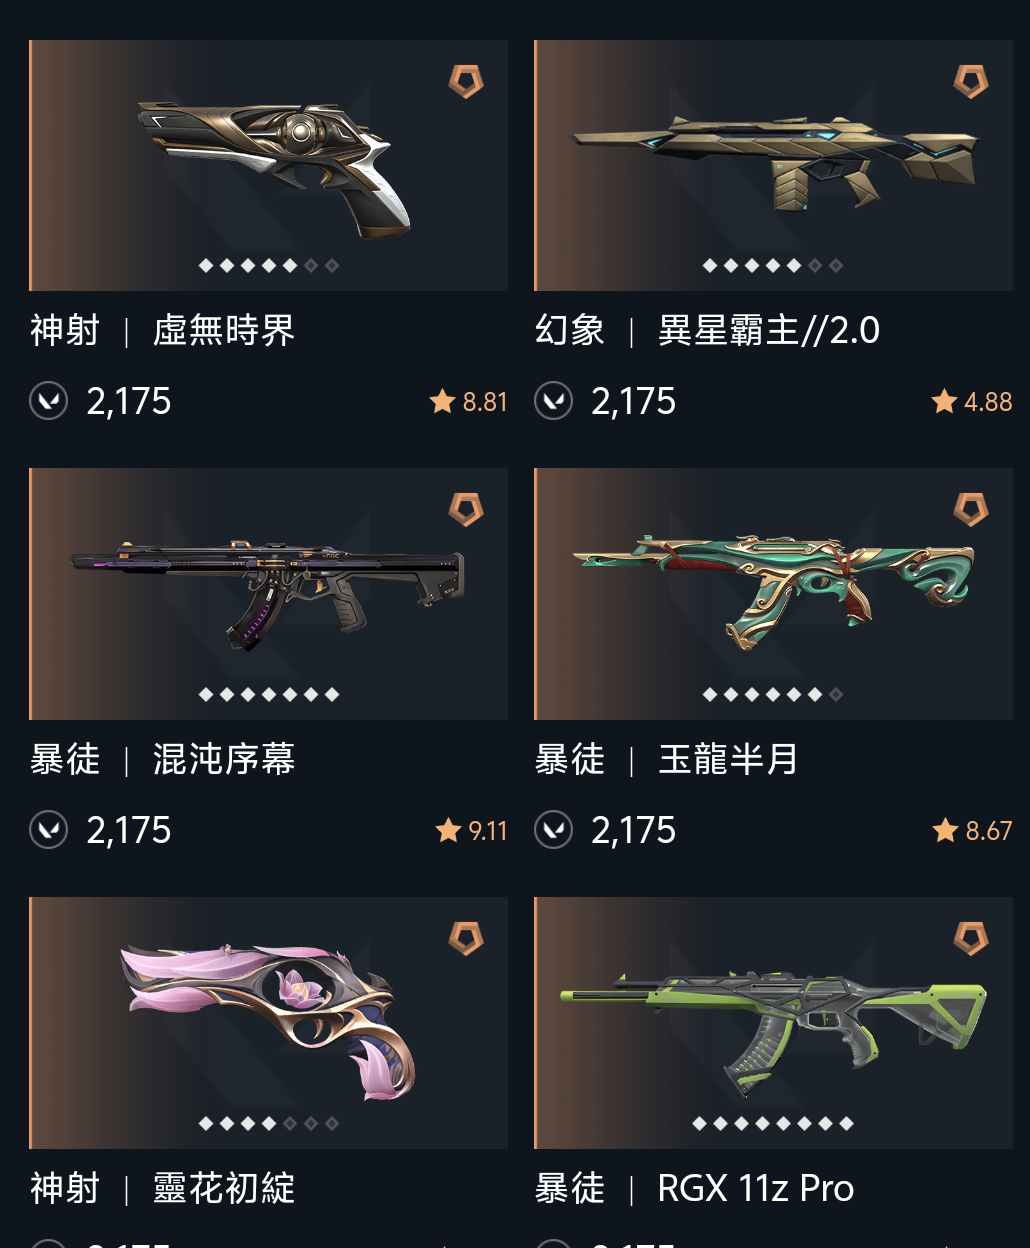Click tier badge icon on 幻象 異星霸主//2.0 card
This screenshot has height=1248, width=1030.
(971, 81)
